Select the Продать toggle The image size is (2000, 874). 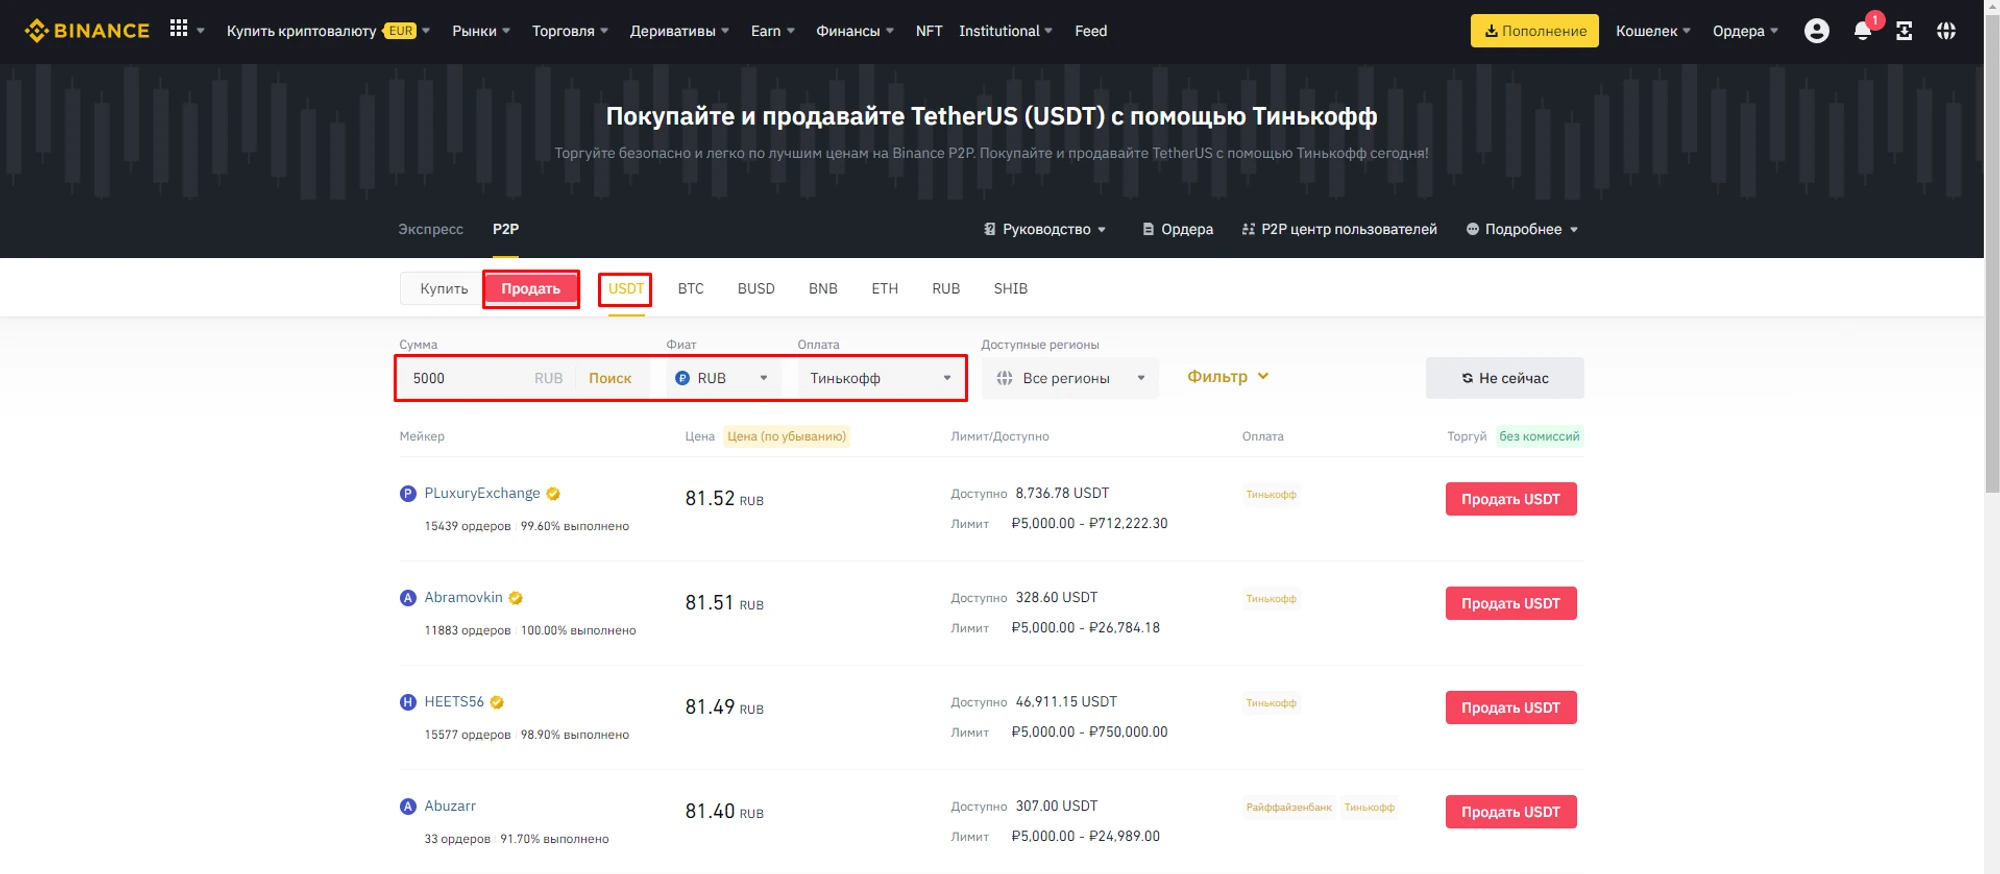[531, 289]
